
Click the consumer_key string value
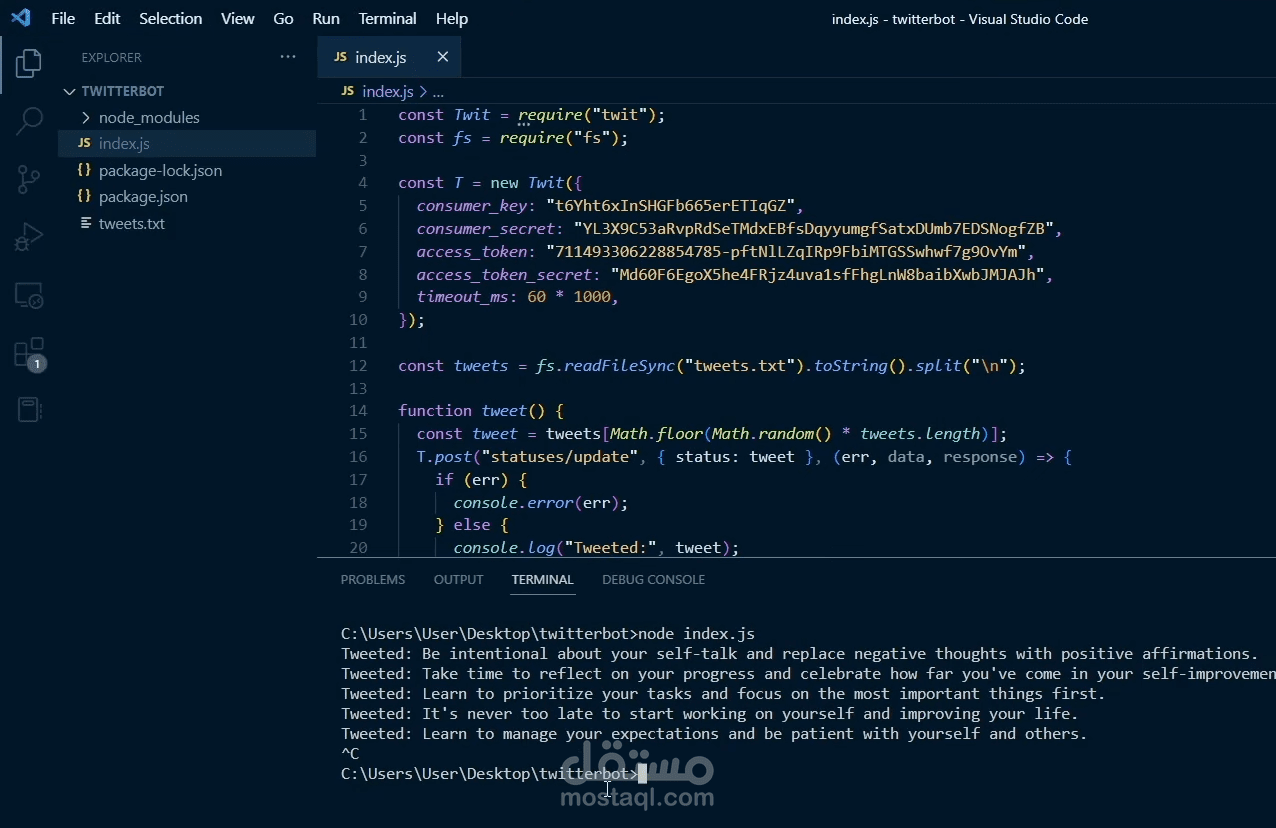[670, 206]
